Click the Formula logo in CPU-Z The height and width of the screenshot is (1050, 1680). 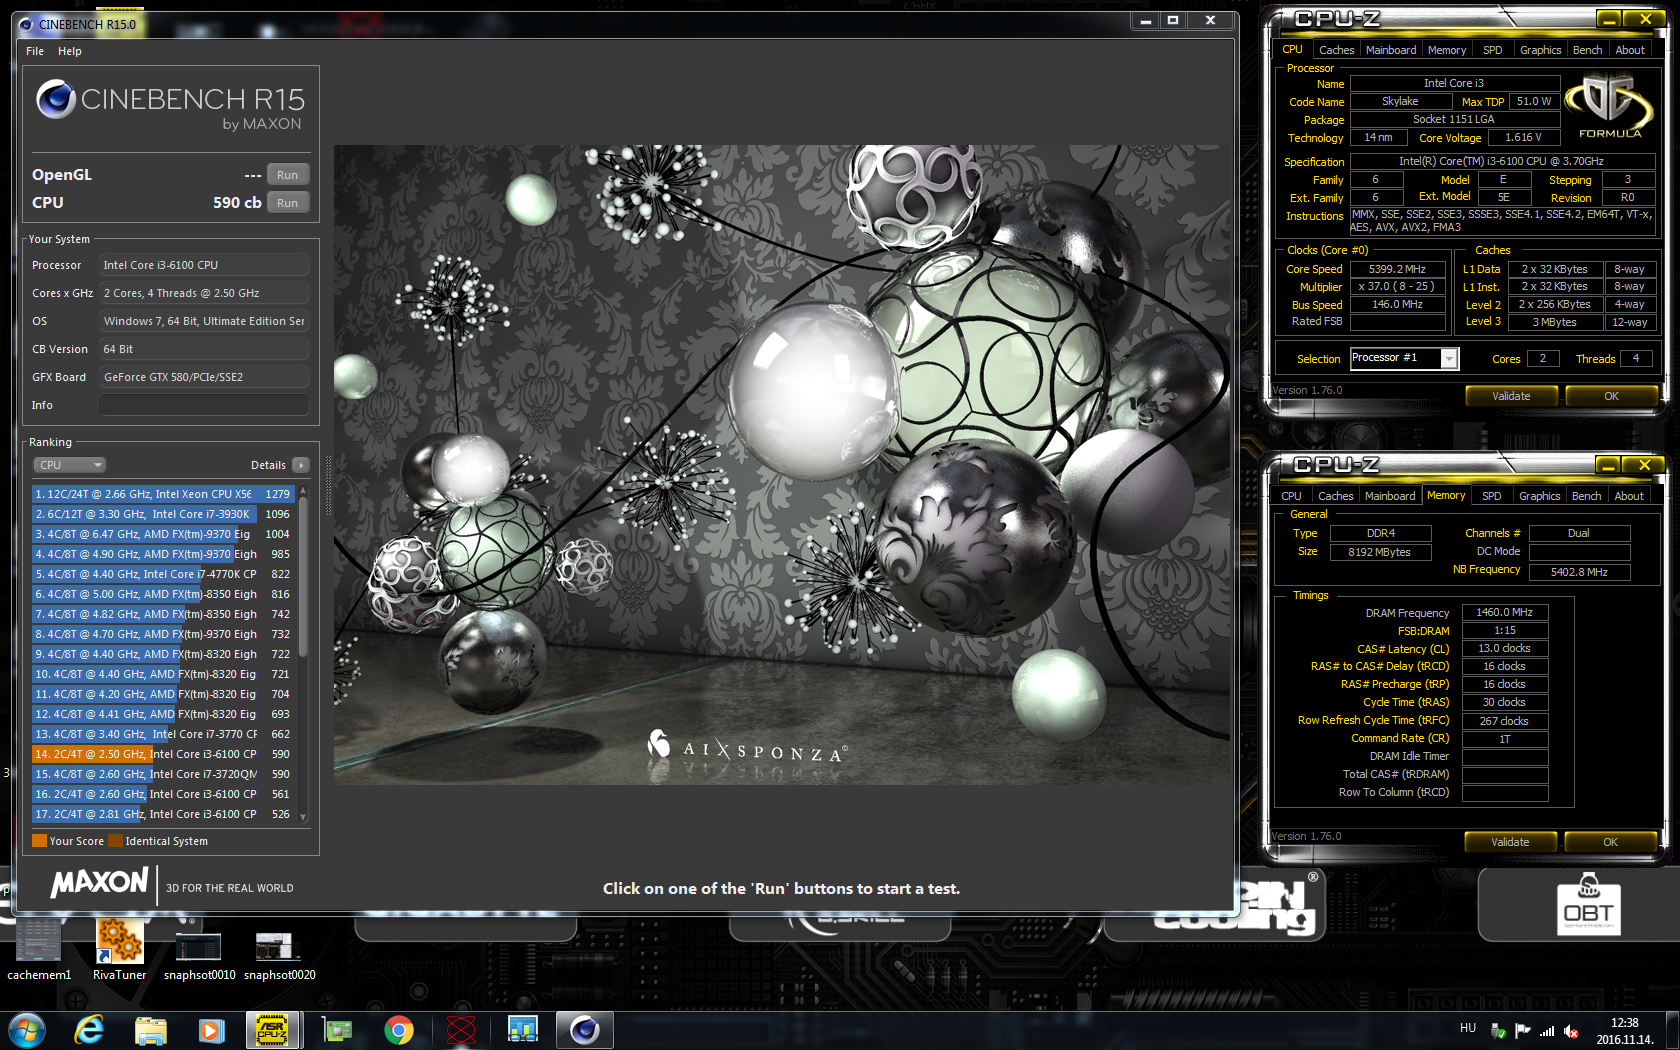click(x=1609, y=108)
